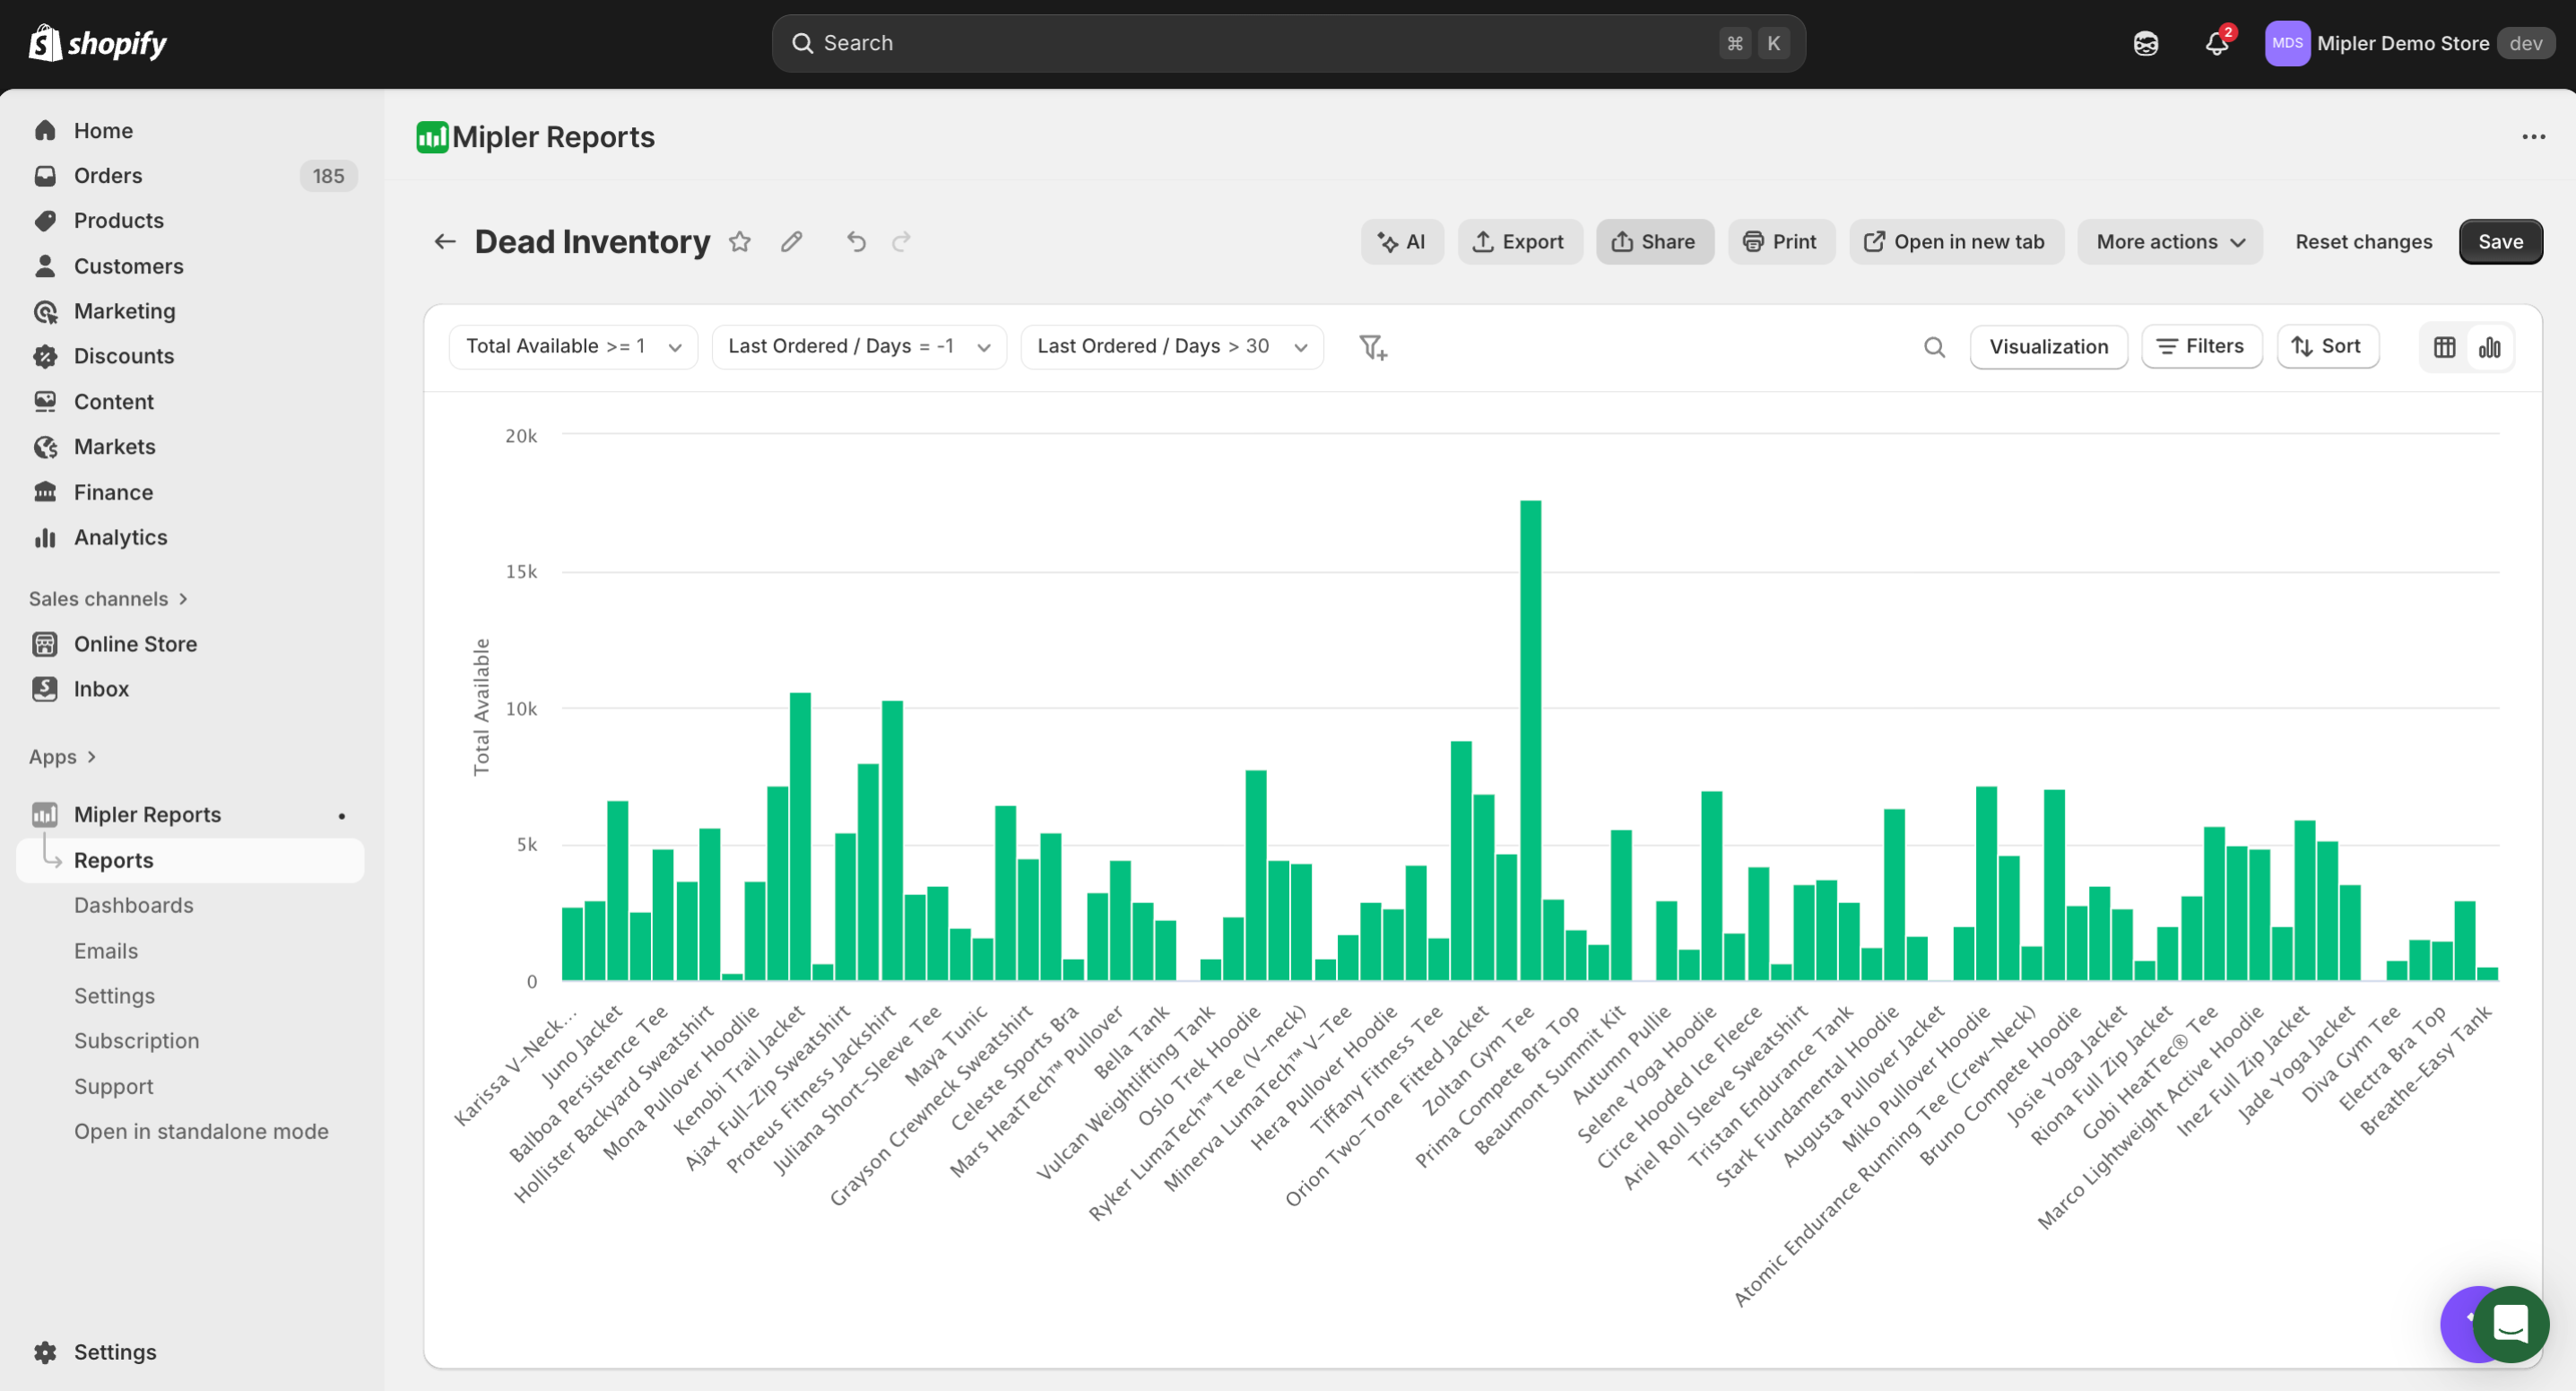The height and width of the screenshot is (1391, 2576).
Task: Open the notifications bell
Action: coord(2216,43)
